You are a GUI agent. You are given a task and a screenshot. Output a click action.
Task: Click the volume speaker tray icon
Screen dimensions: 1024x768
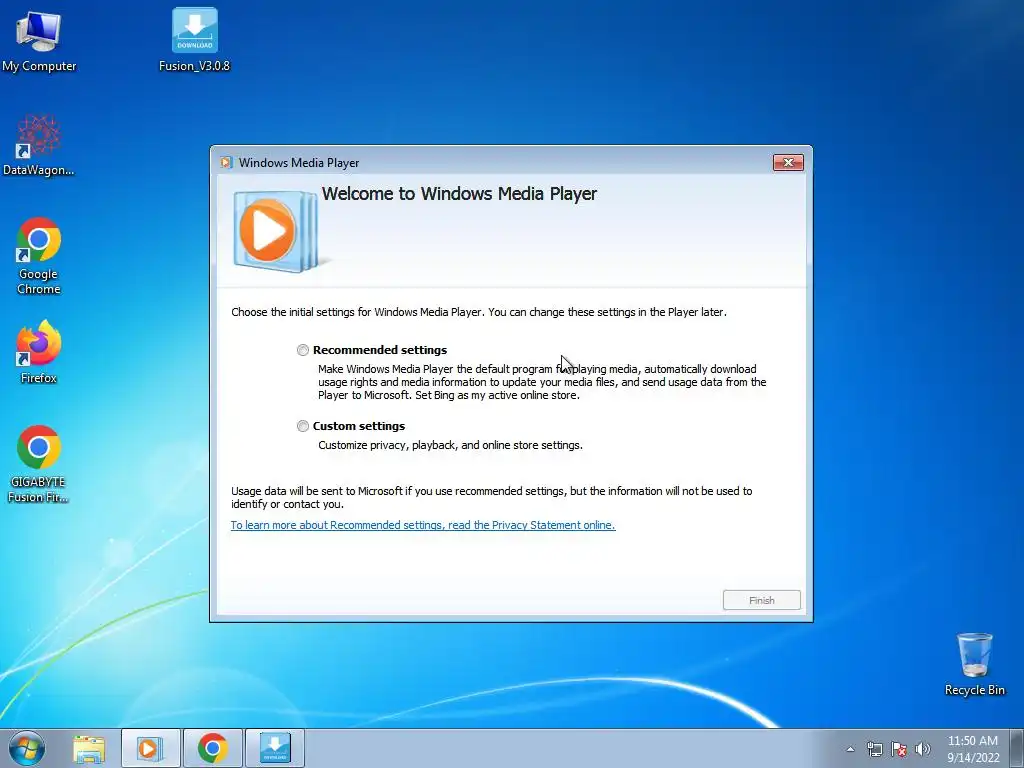point(923,749)
